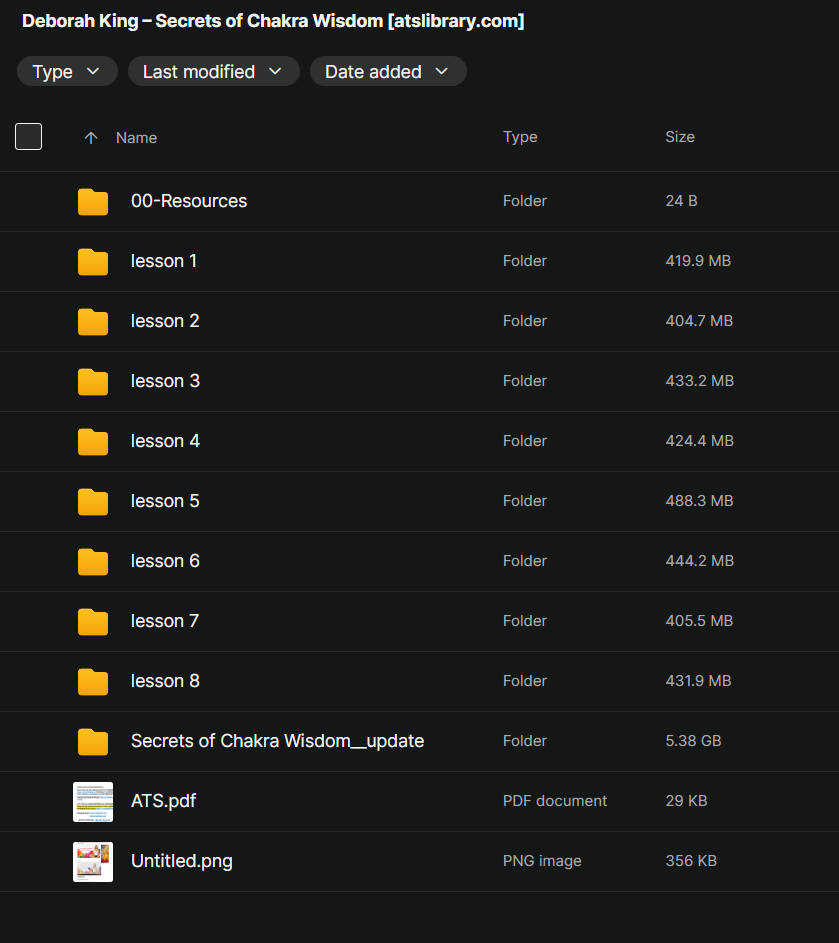This screenshot has height=943, width=839.
Task: Click the lesson 8 folder icon
Action: 93,682
